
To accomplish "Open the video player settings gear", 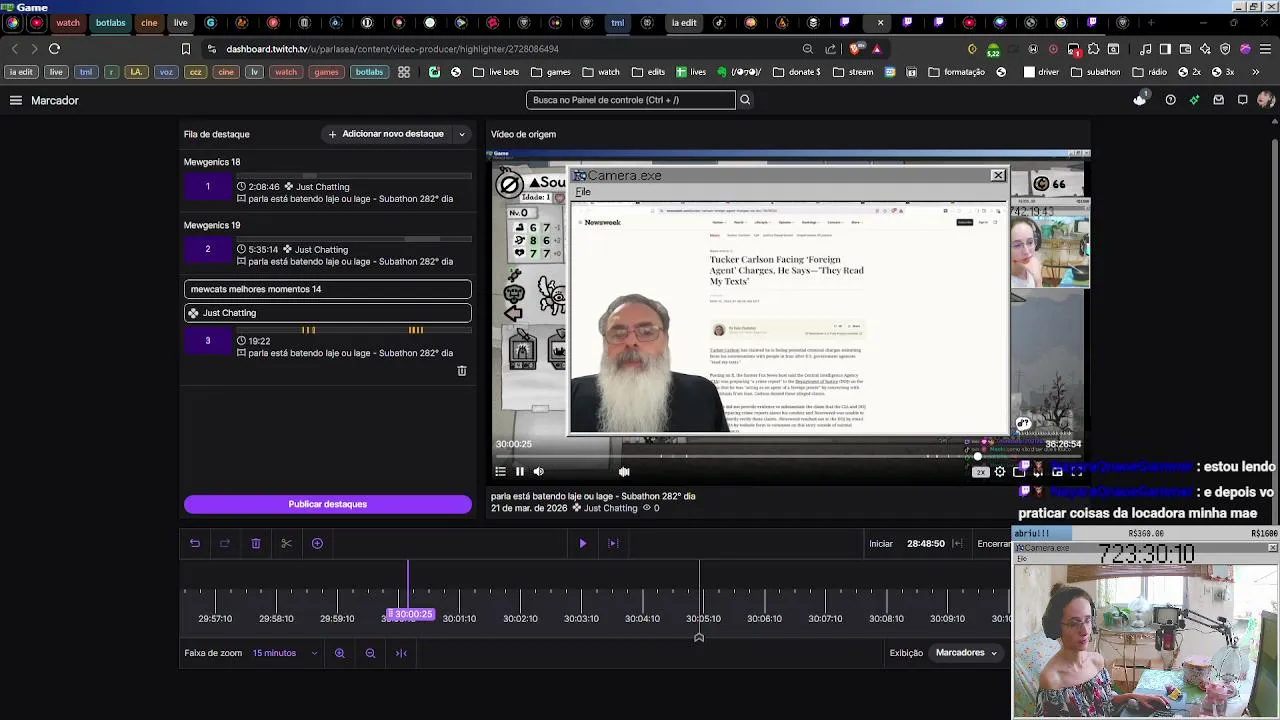I will [x=1000, y=472].
